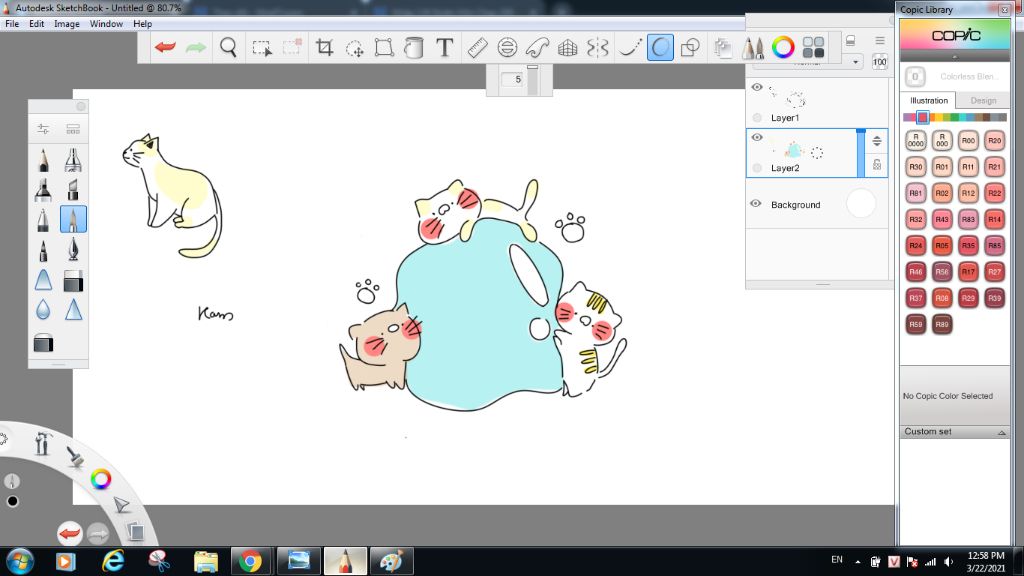Switch to the Illustration tab
Viewport: 1024px width, 576px height.
[929, 101]
